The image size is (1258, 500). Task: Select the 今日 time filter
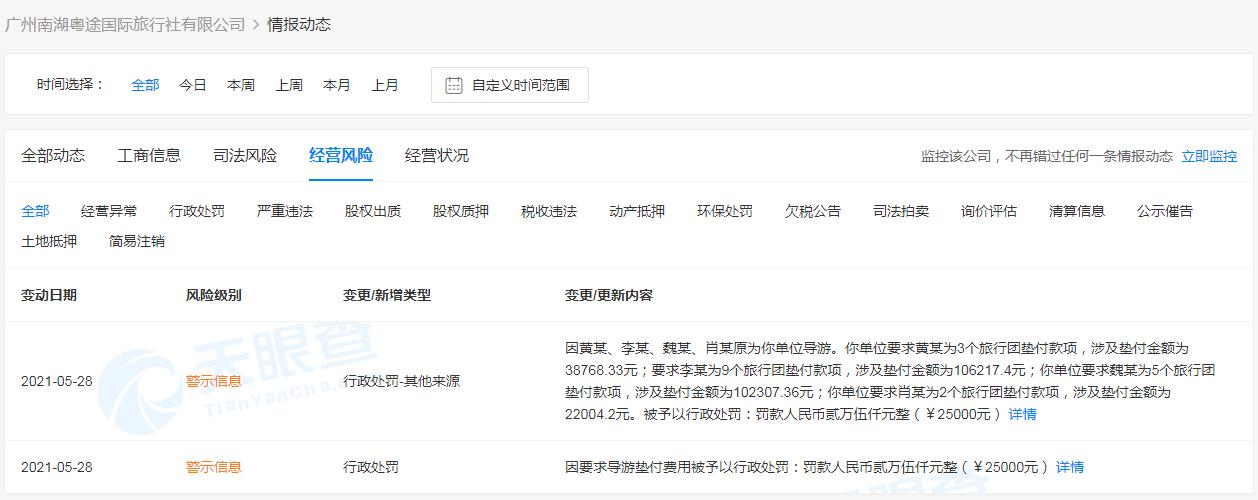click(x=193, y=85)
